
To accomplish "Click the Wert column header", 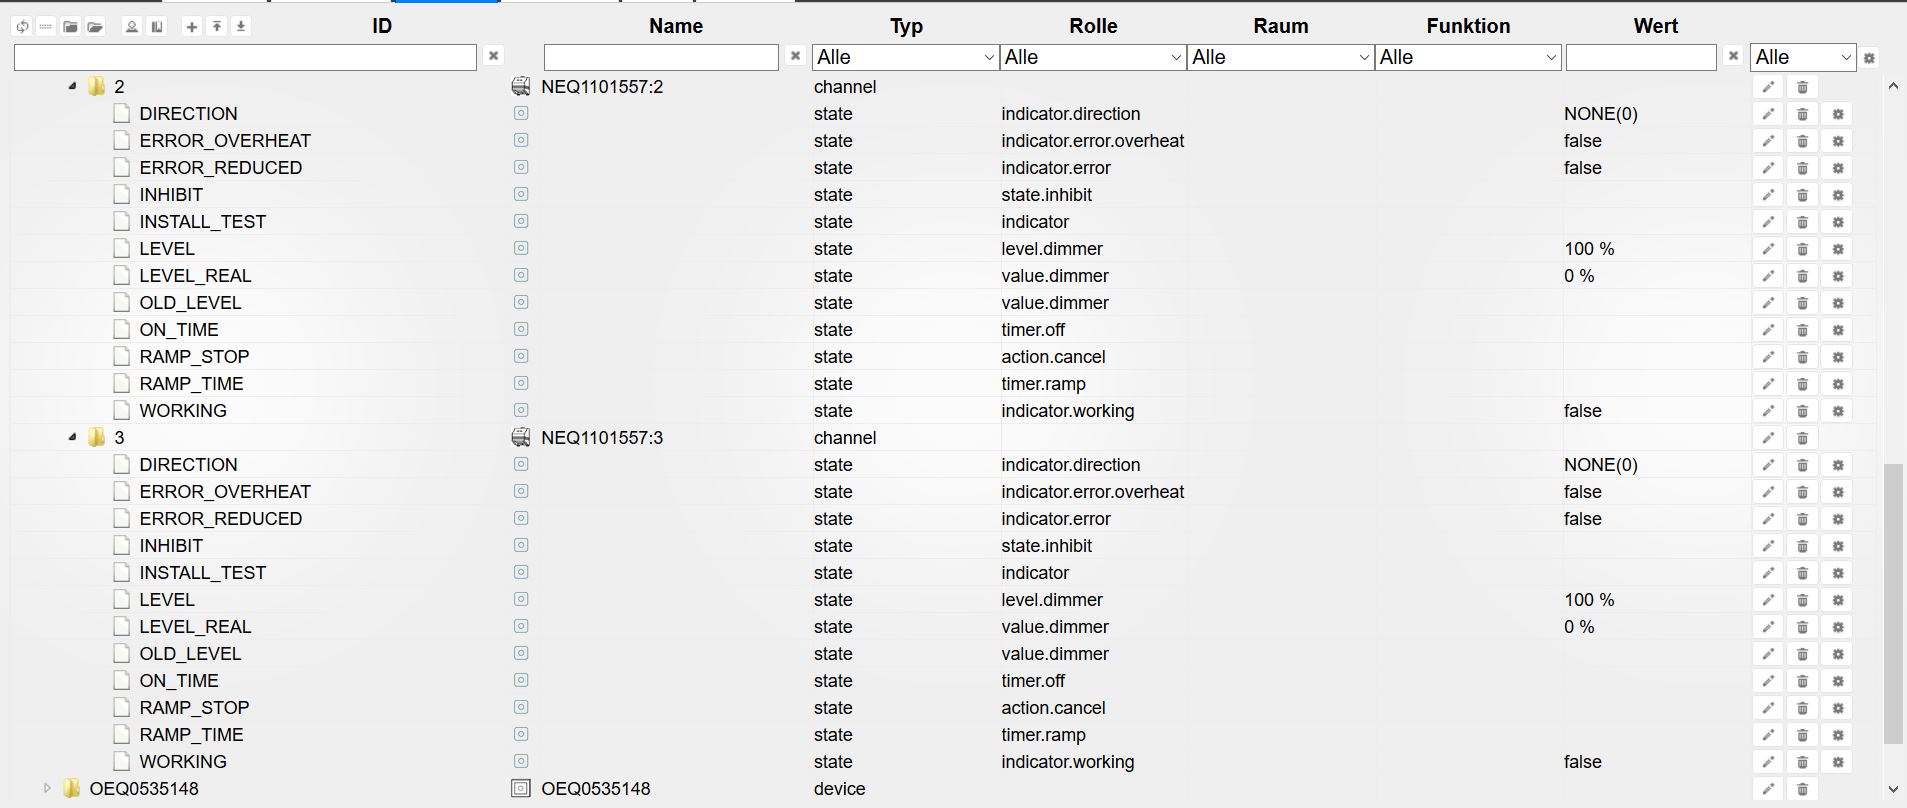I will coord(1655,26).
